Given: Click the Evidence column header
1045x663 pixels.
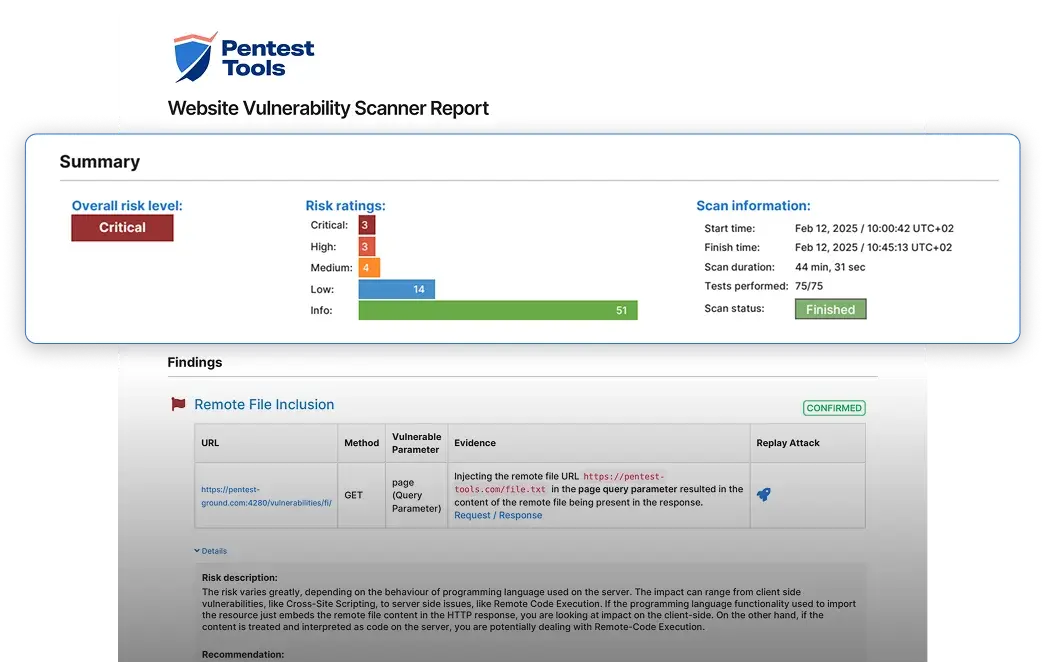Looking at the screenshot, I should 475,443.
